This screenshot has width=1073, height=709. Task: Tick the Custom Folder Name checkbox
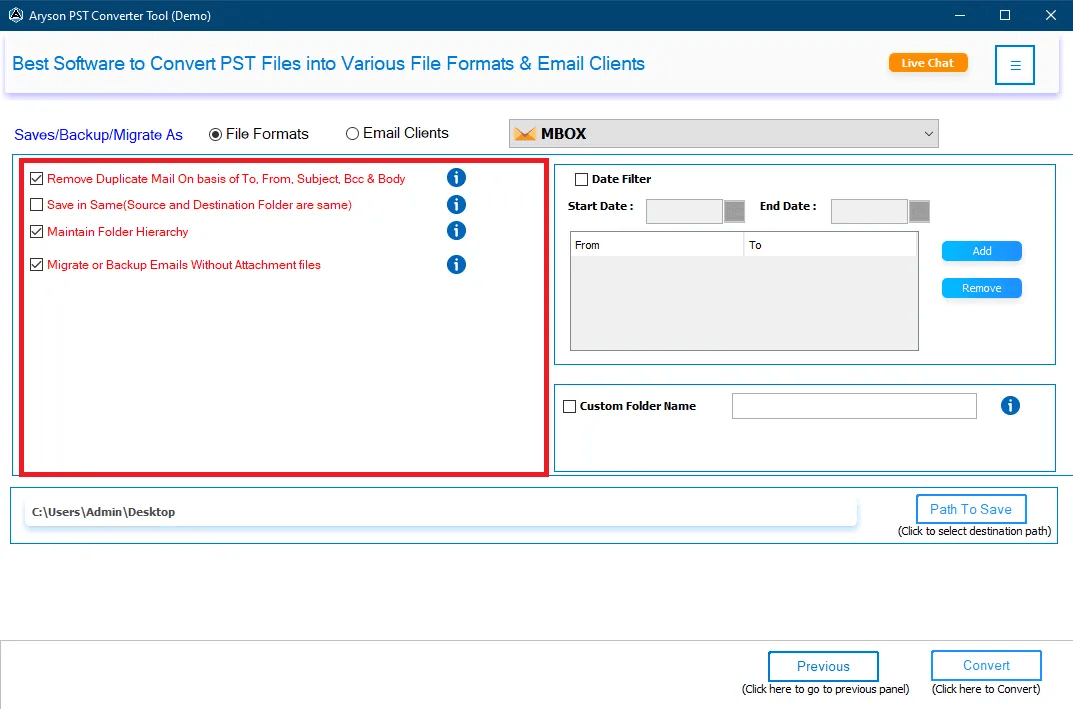tap(570, 407)
